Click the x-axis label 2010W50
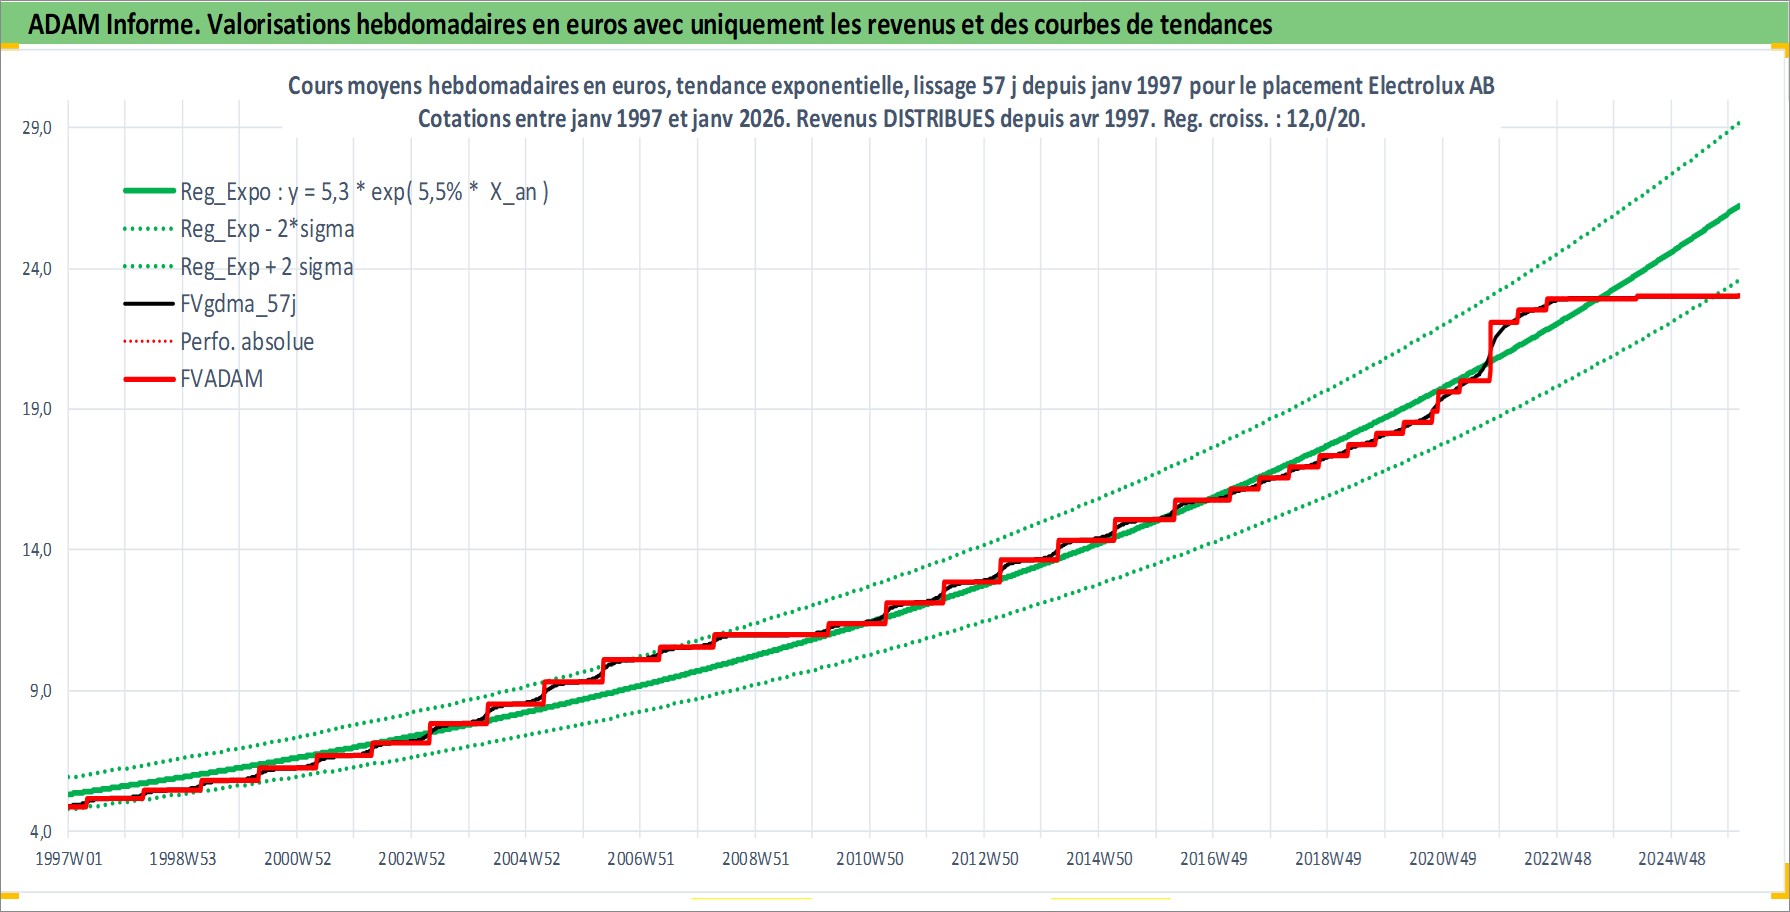 870,859
